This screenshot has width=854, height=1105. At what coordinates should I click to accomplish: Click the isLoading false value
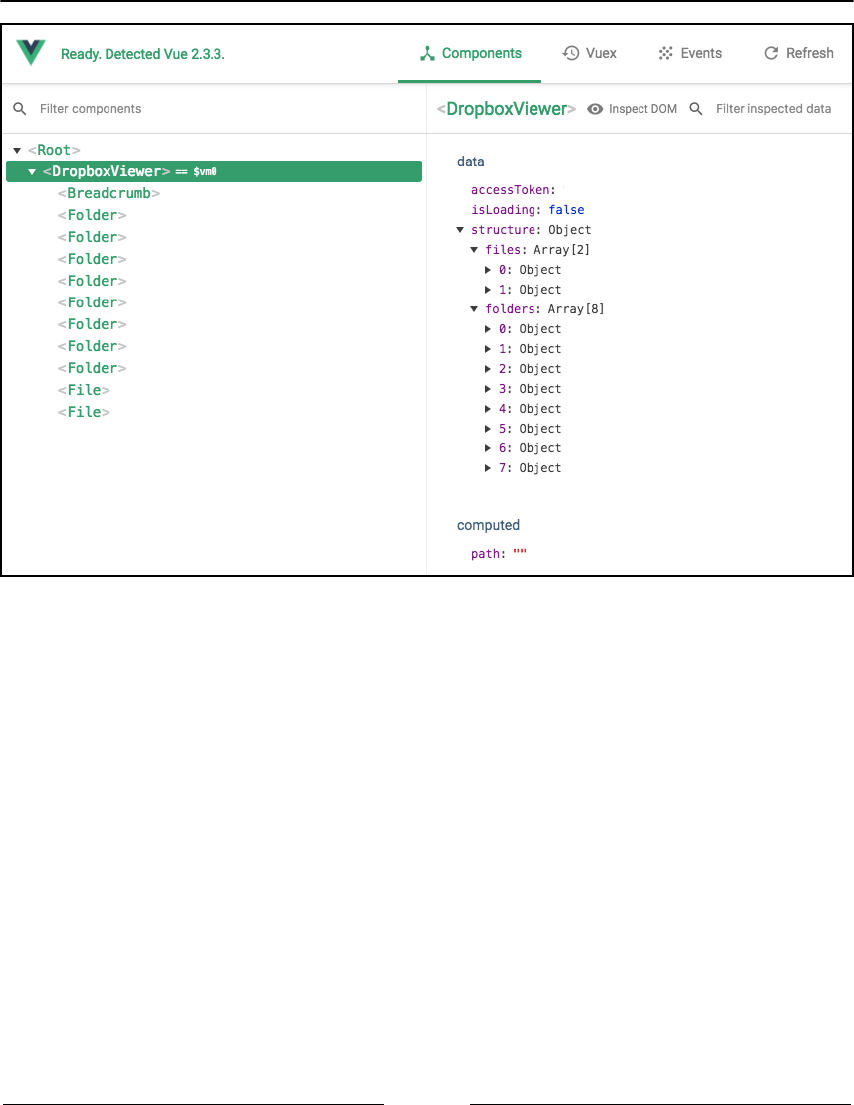pyautogui.click(x=567, y=210)
